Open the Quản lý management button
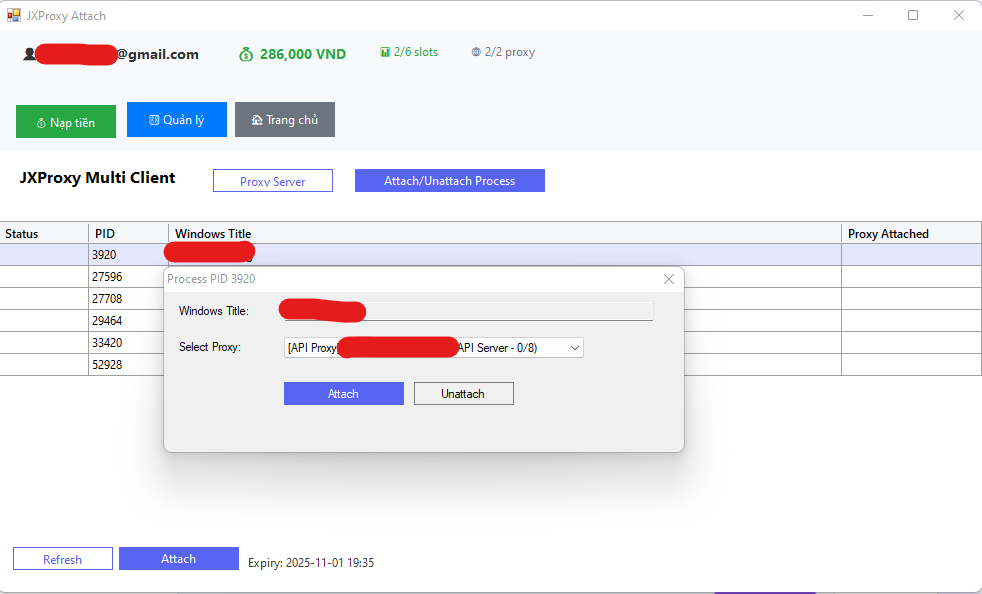This screenshot has width=982, height=594. point(177,120)
